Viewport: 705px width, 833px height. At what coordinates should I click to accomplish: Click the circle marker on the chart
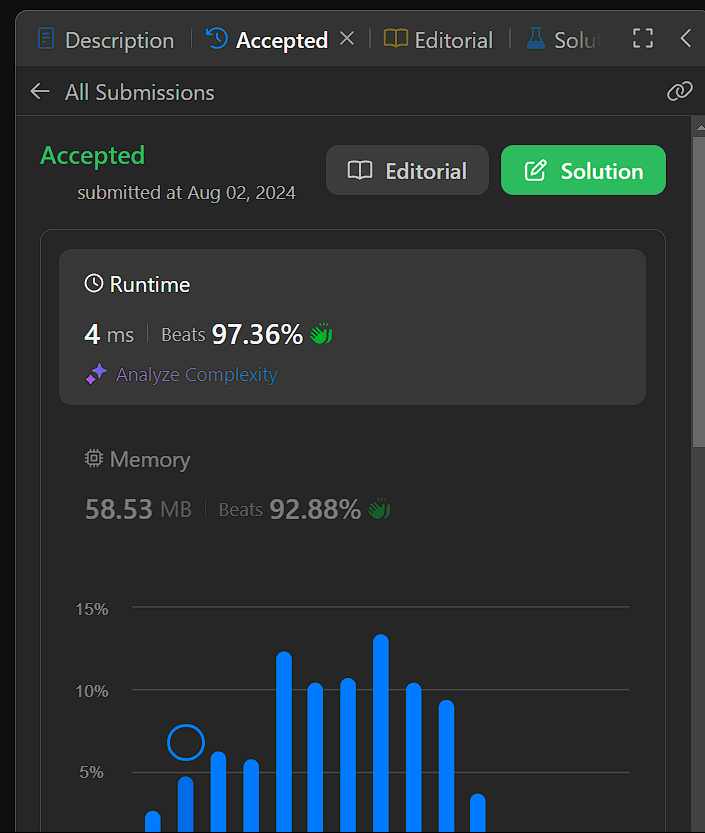(x=186, y=742)
